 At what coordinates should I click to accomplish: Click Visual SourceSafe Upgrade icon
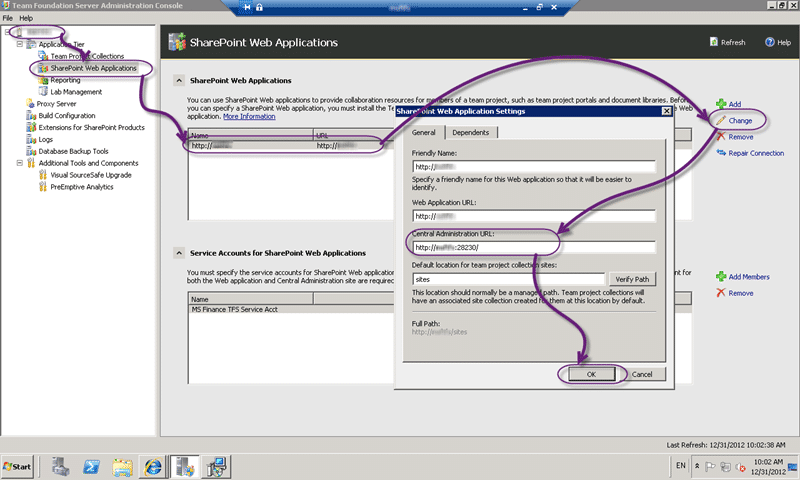pyautogui.click(x=43, y=175)
